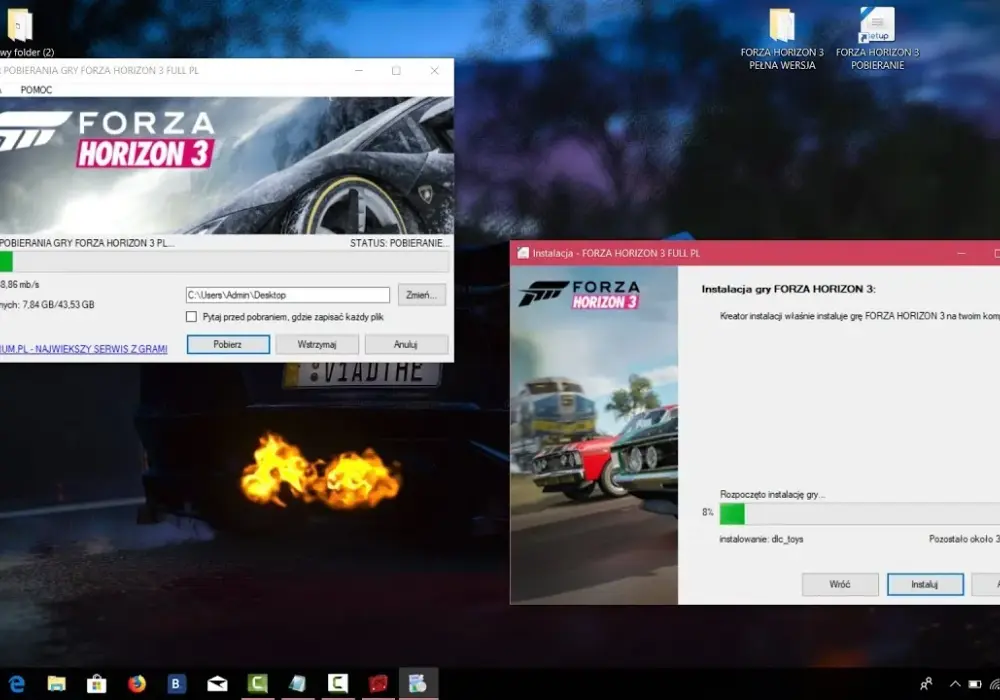Open the POMOC menu in downloader
The width and height of the screenshot is (1000, 700).
pyautogui.click(x=36, y=90)
